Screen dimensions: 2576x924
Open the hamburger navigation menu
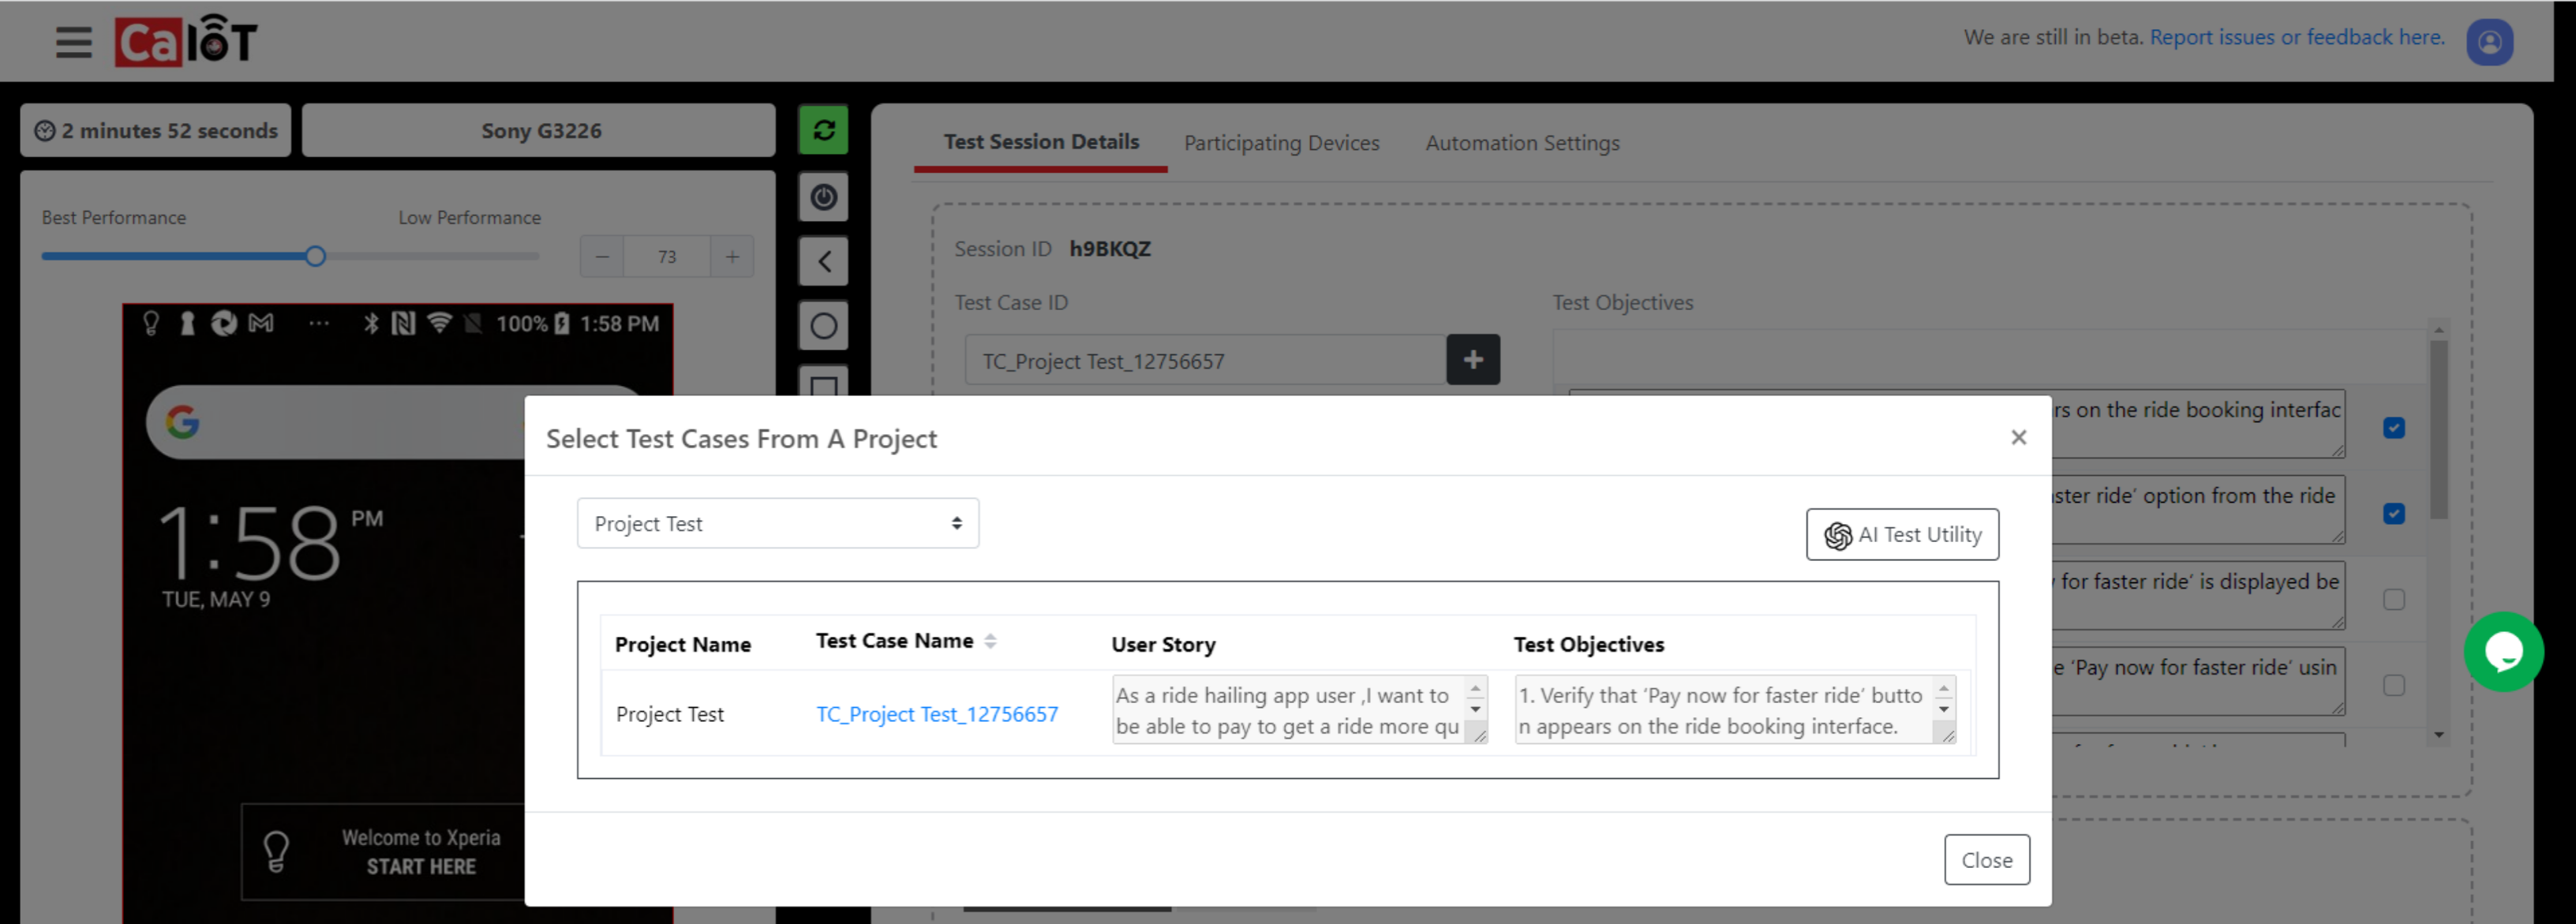pos(73,42)
